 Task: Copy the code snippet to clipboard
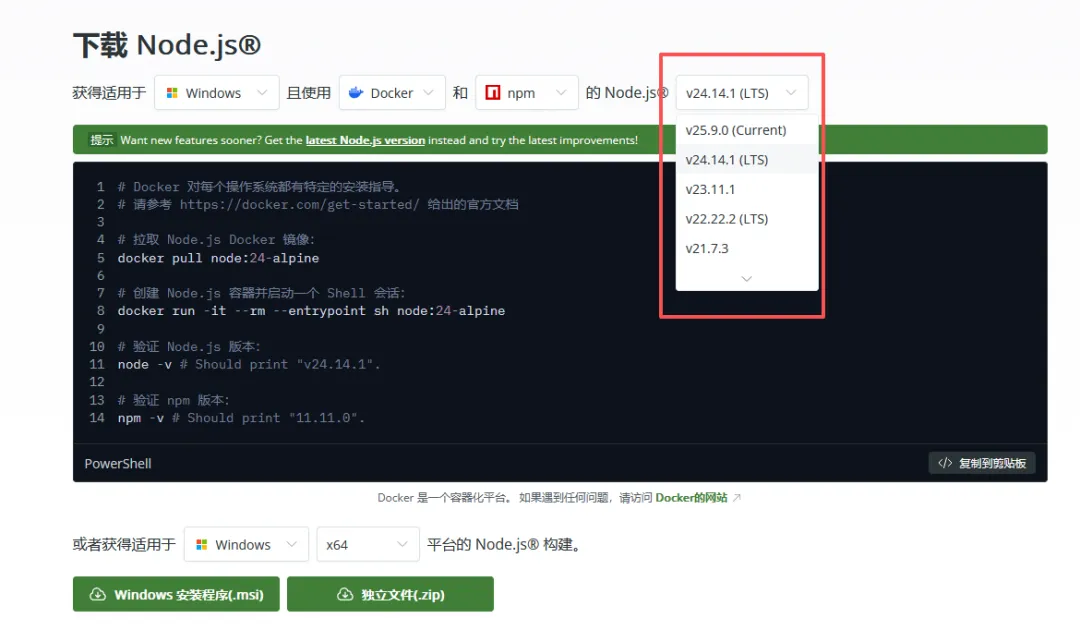tap(982, 463)
